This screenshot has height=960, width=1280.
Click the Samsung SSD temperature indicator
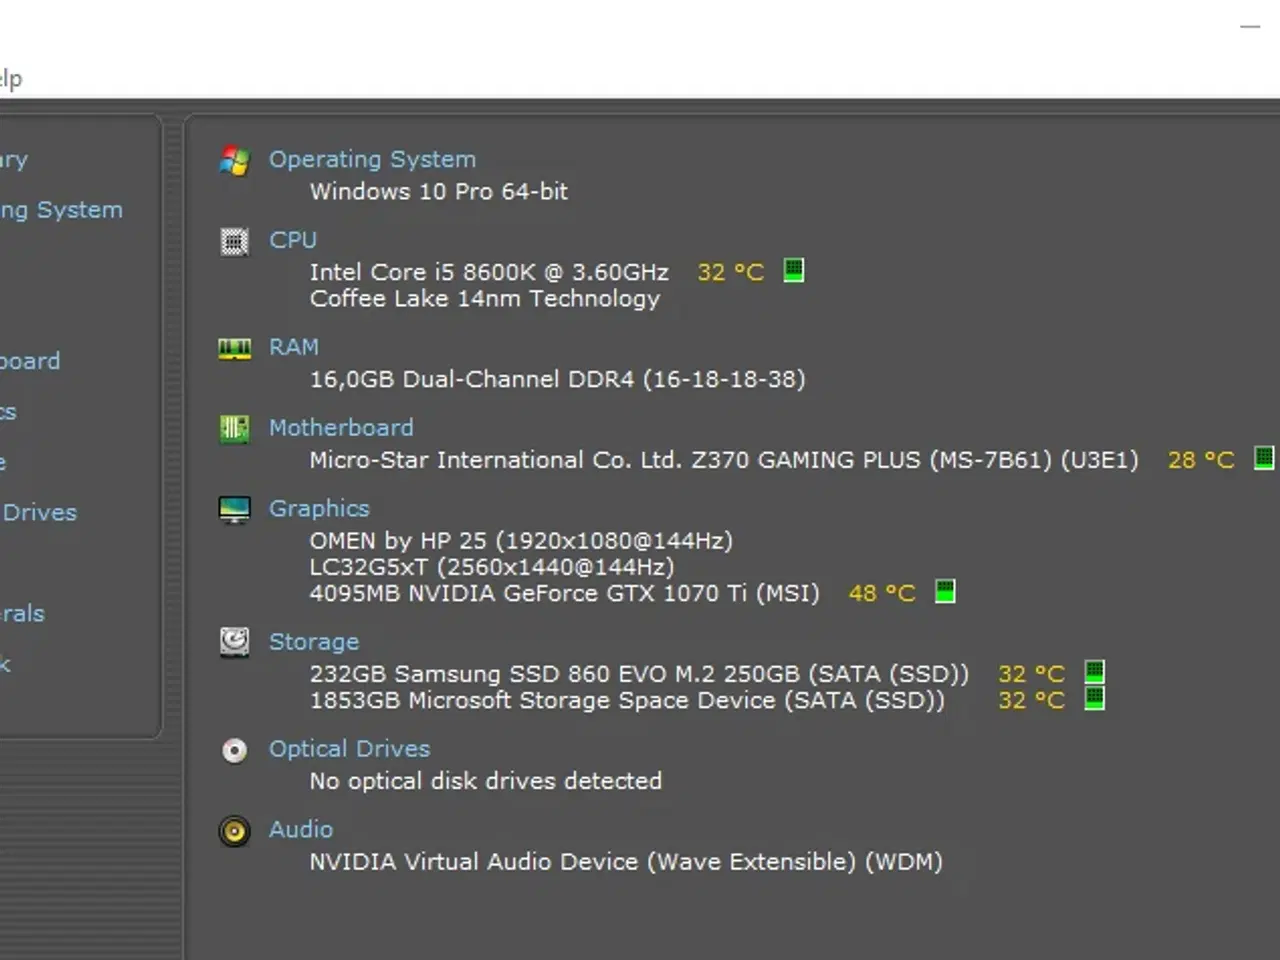pos(1095,672)
